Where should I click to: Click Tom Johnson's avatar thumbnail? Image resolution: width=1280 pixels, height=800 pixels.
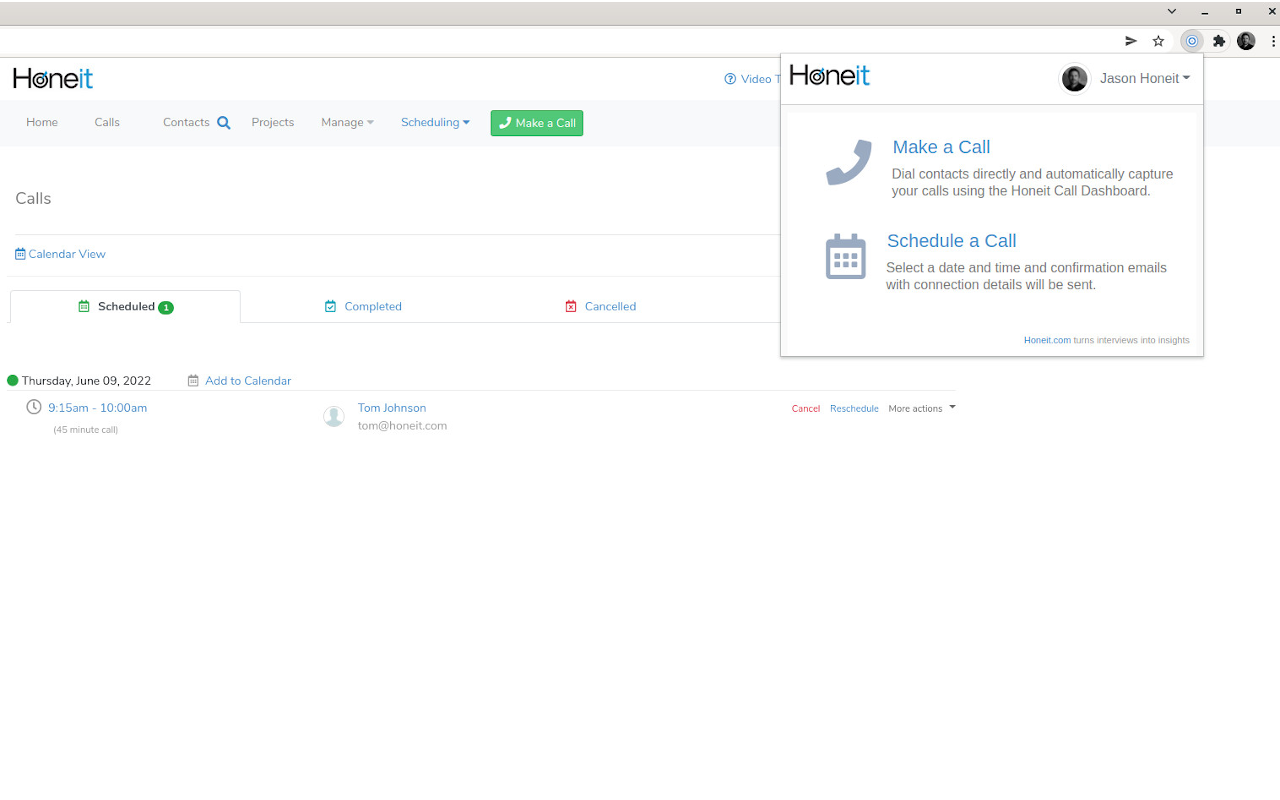click(x=334, y=416)
